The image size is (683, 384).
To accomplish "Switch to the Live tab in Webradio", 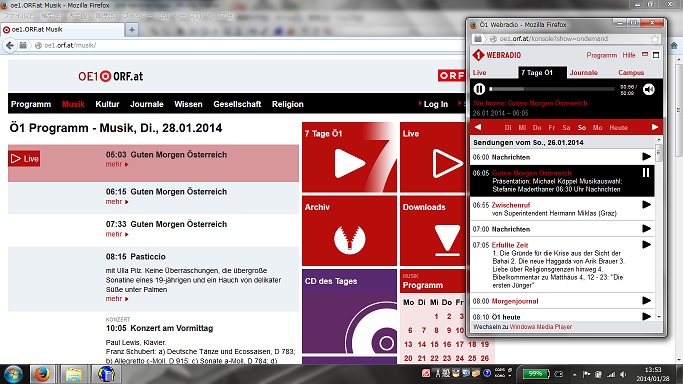I will click(480, 73).
